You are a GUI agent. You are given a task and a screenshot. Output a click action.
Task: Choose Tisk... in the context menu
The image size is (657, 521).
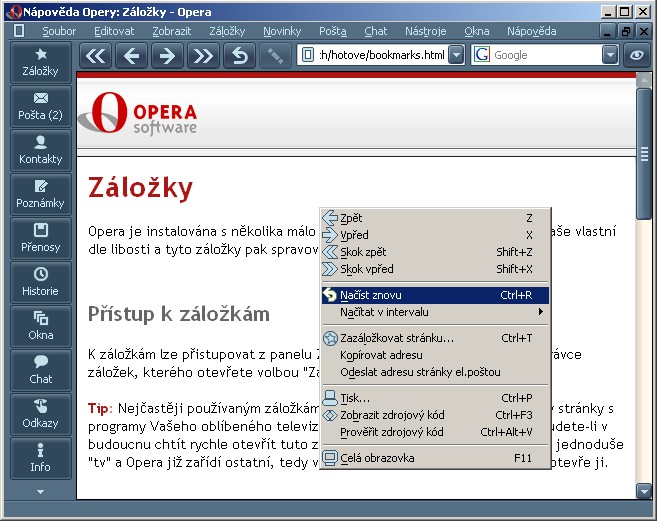tap(435, 398)
